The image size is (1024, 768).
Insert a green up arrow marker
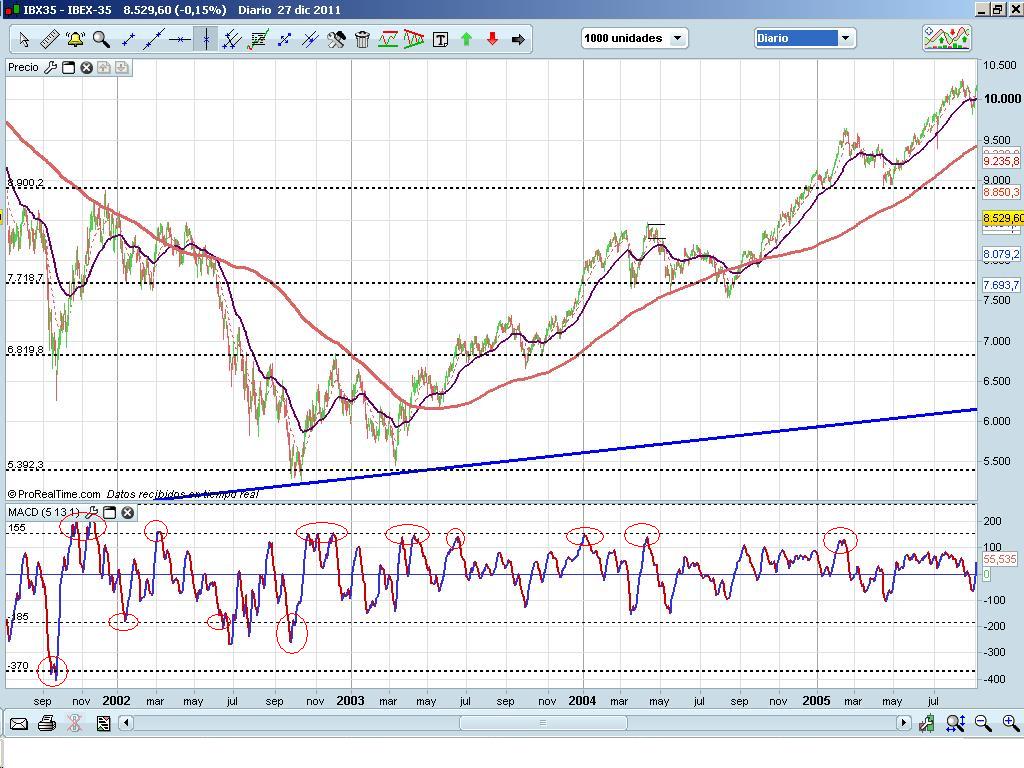tap(466, 39)
